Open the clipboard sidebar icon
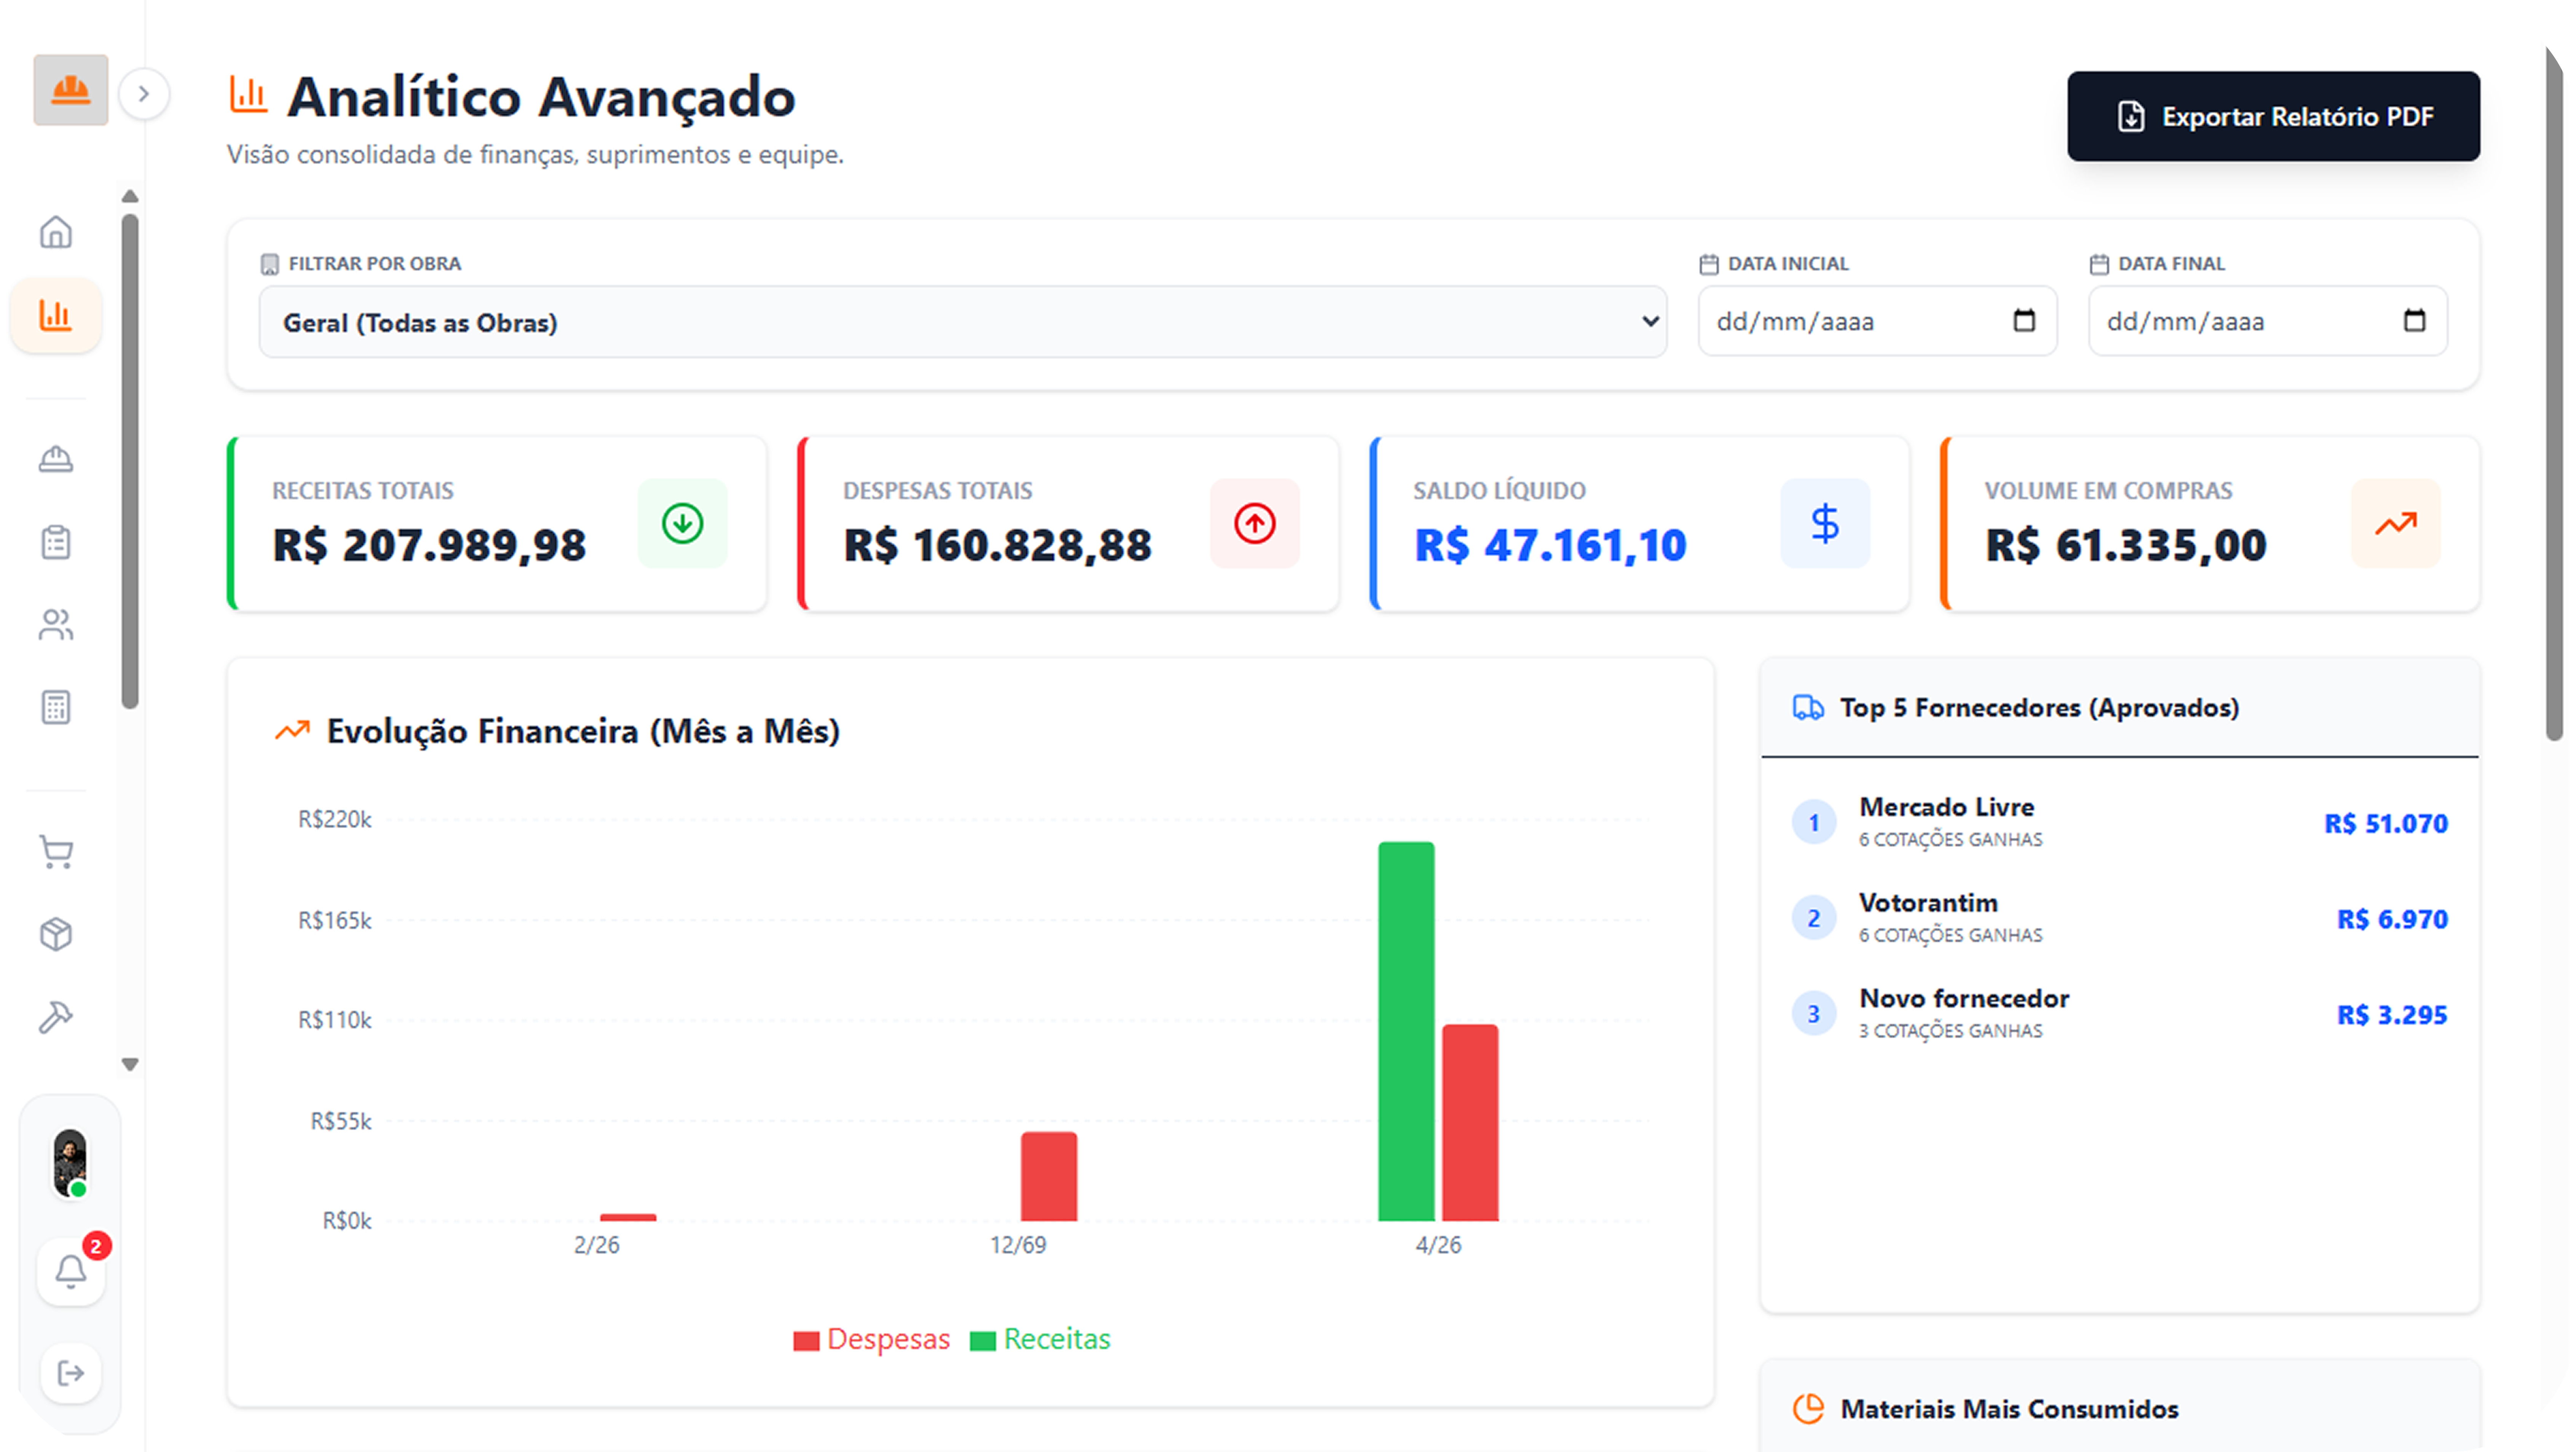2576x1452 pixels. click(x=56, y=542)
